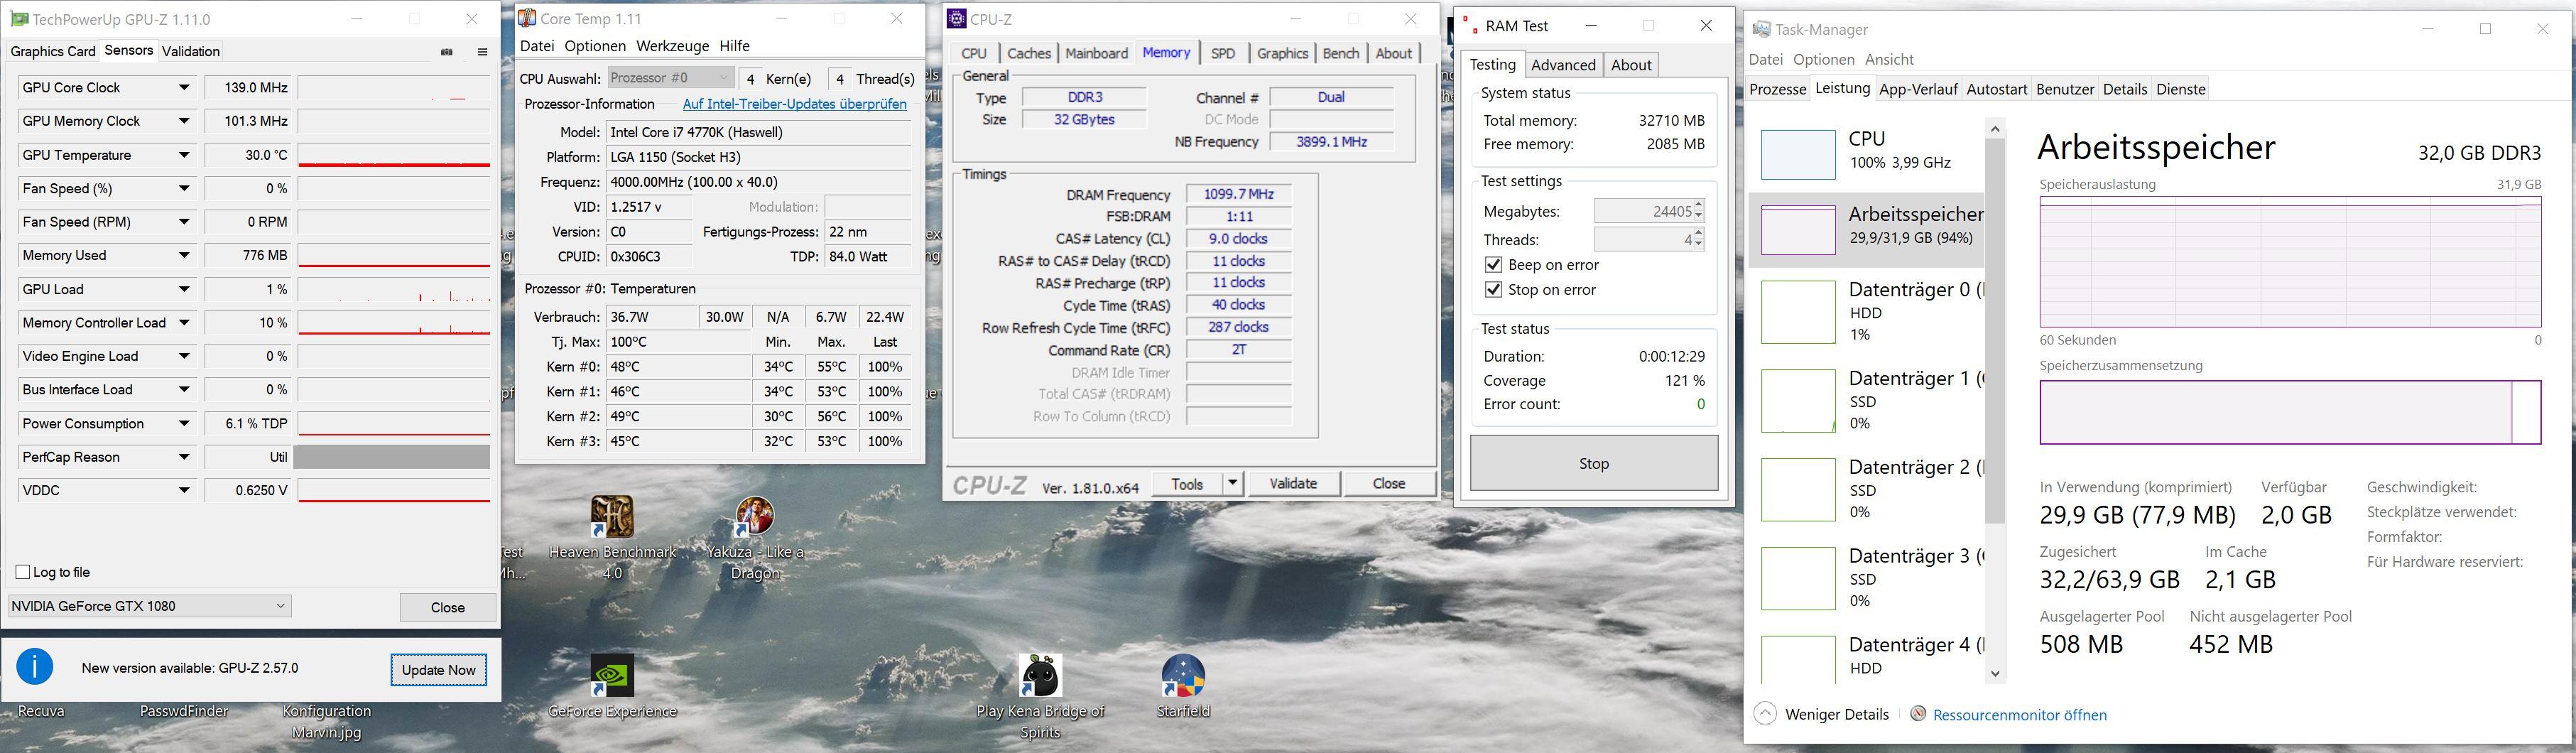Screen dimensions: 2576x753
Task: Select CPU graph thumbnail in Task-Manager
Action: (1798, 154)
